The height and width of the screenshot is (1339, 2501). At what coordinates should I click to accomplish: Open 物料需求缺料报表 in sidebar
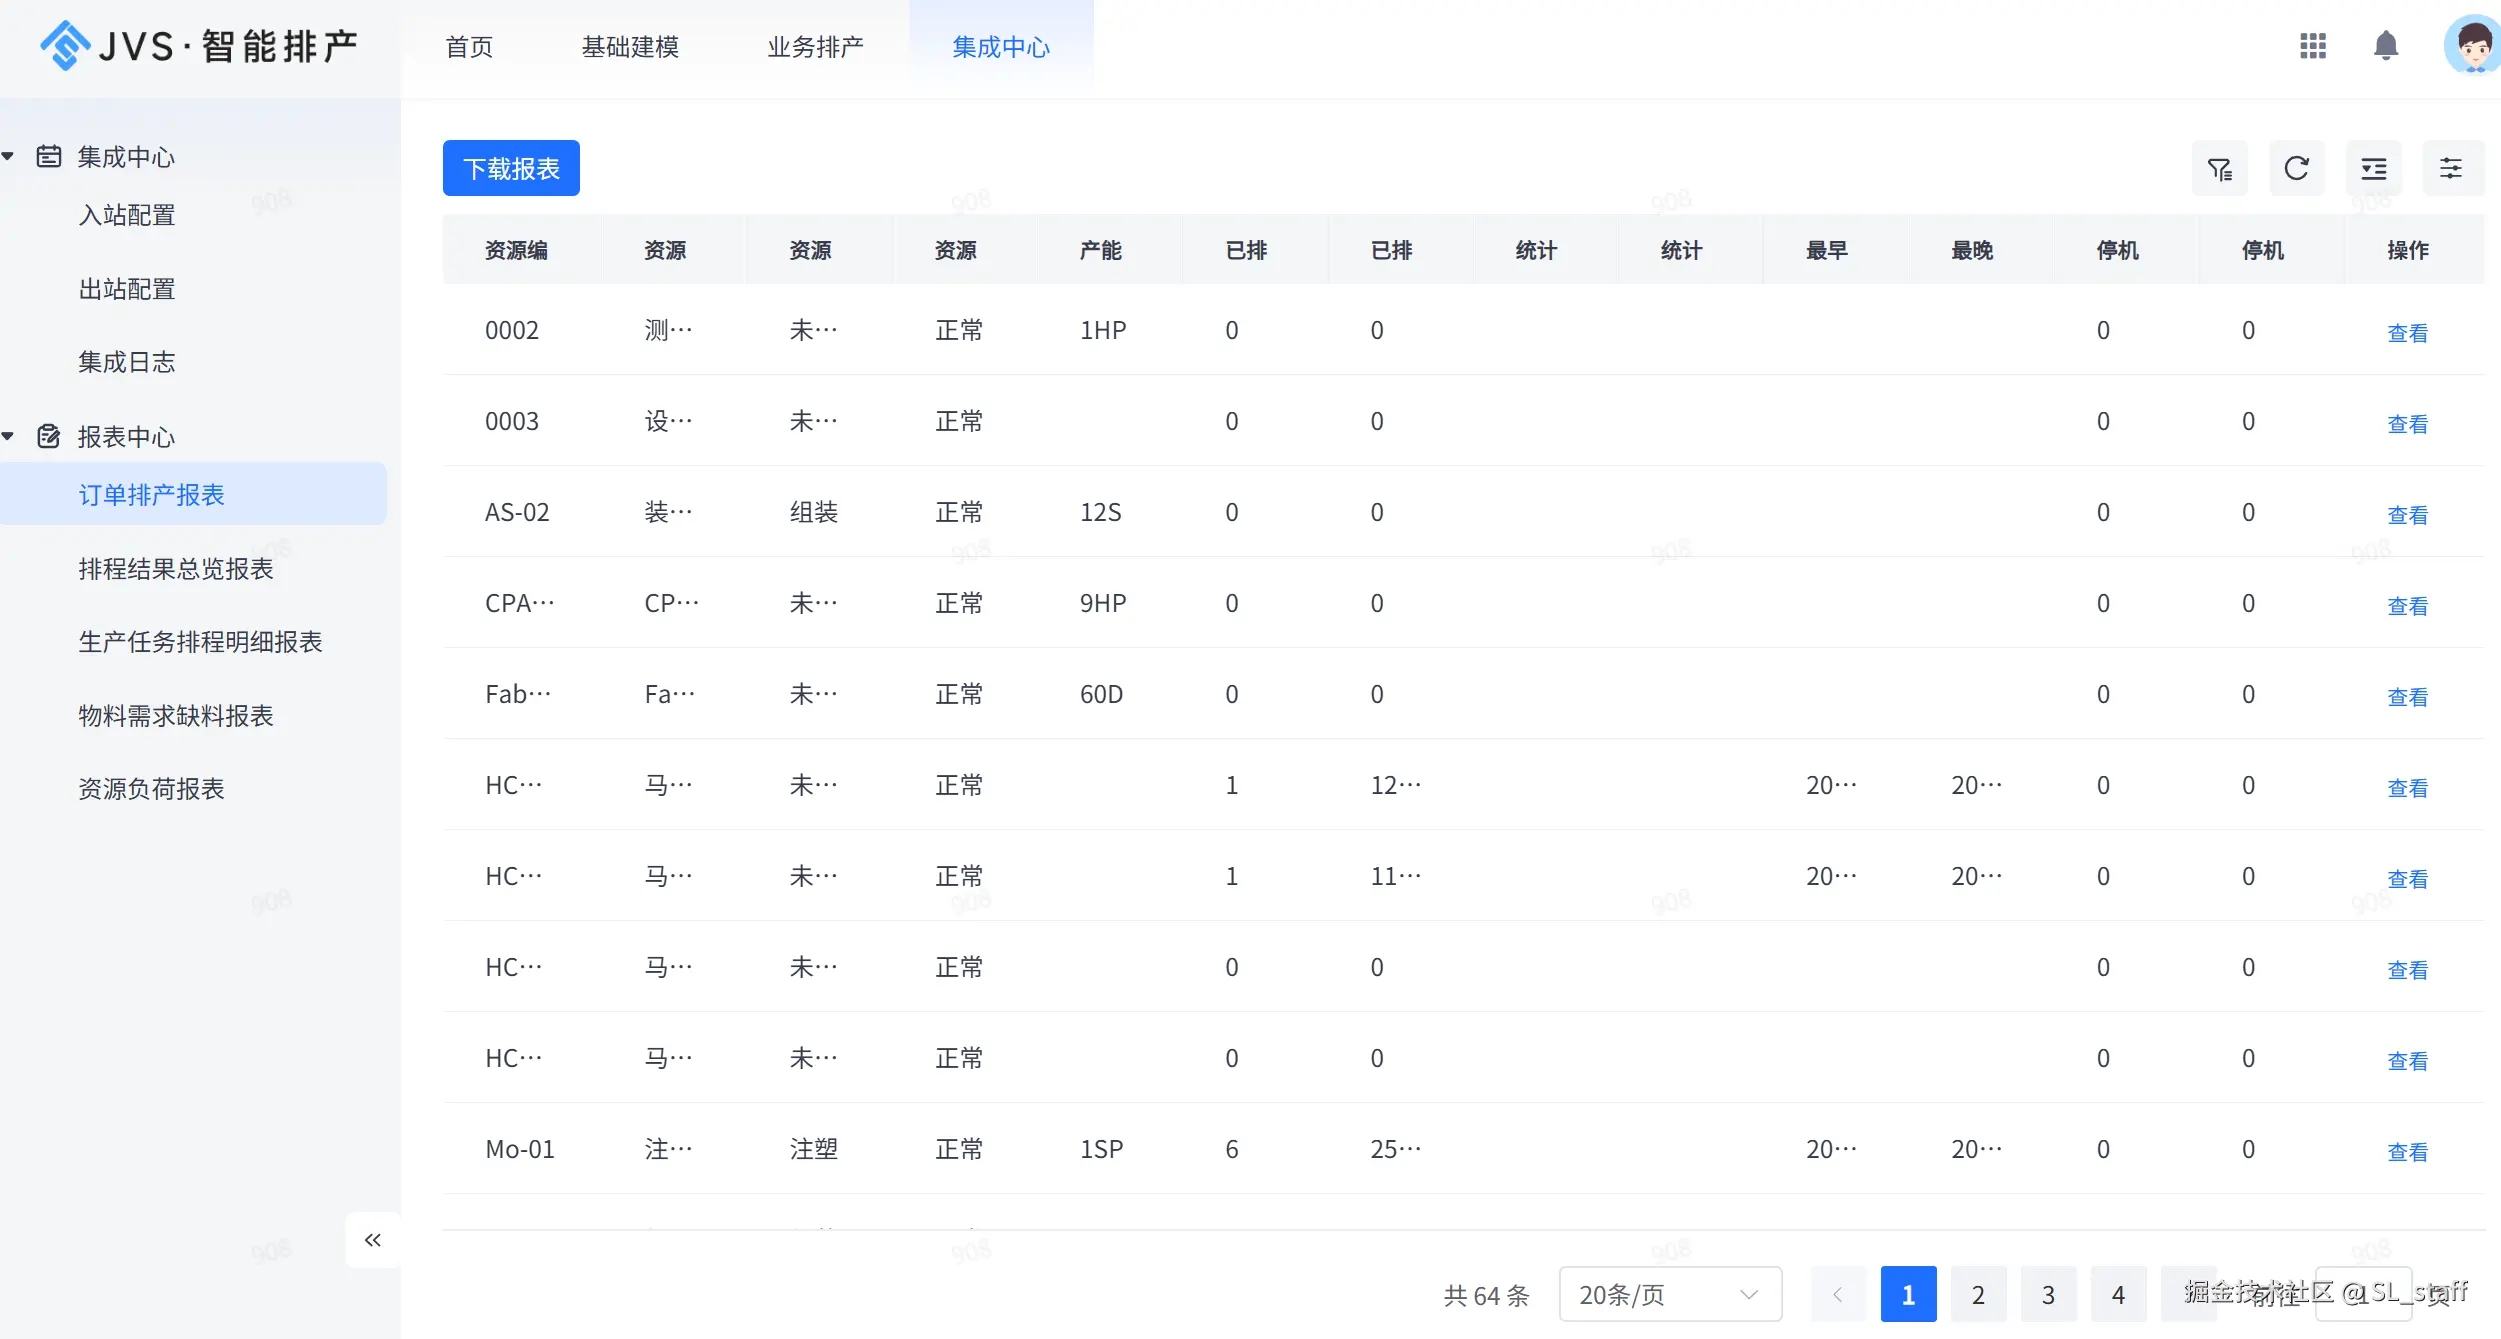(176, 716)
